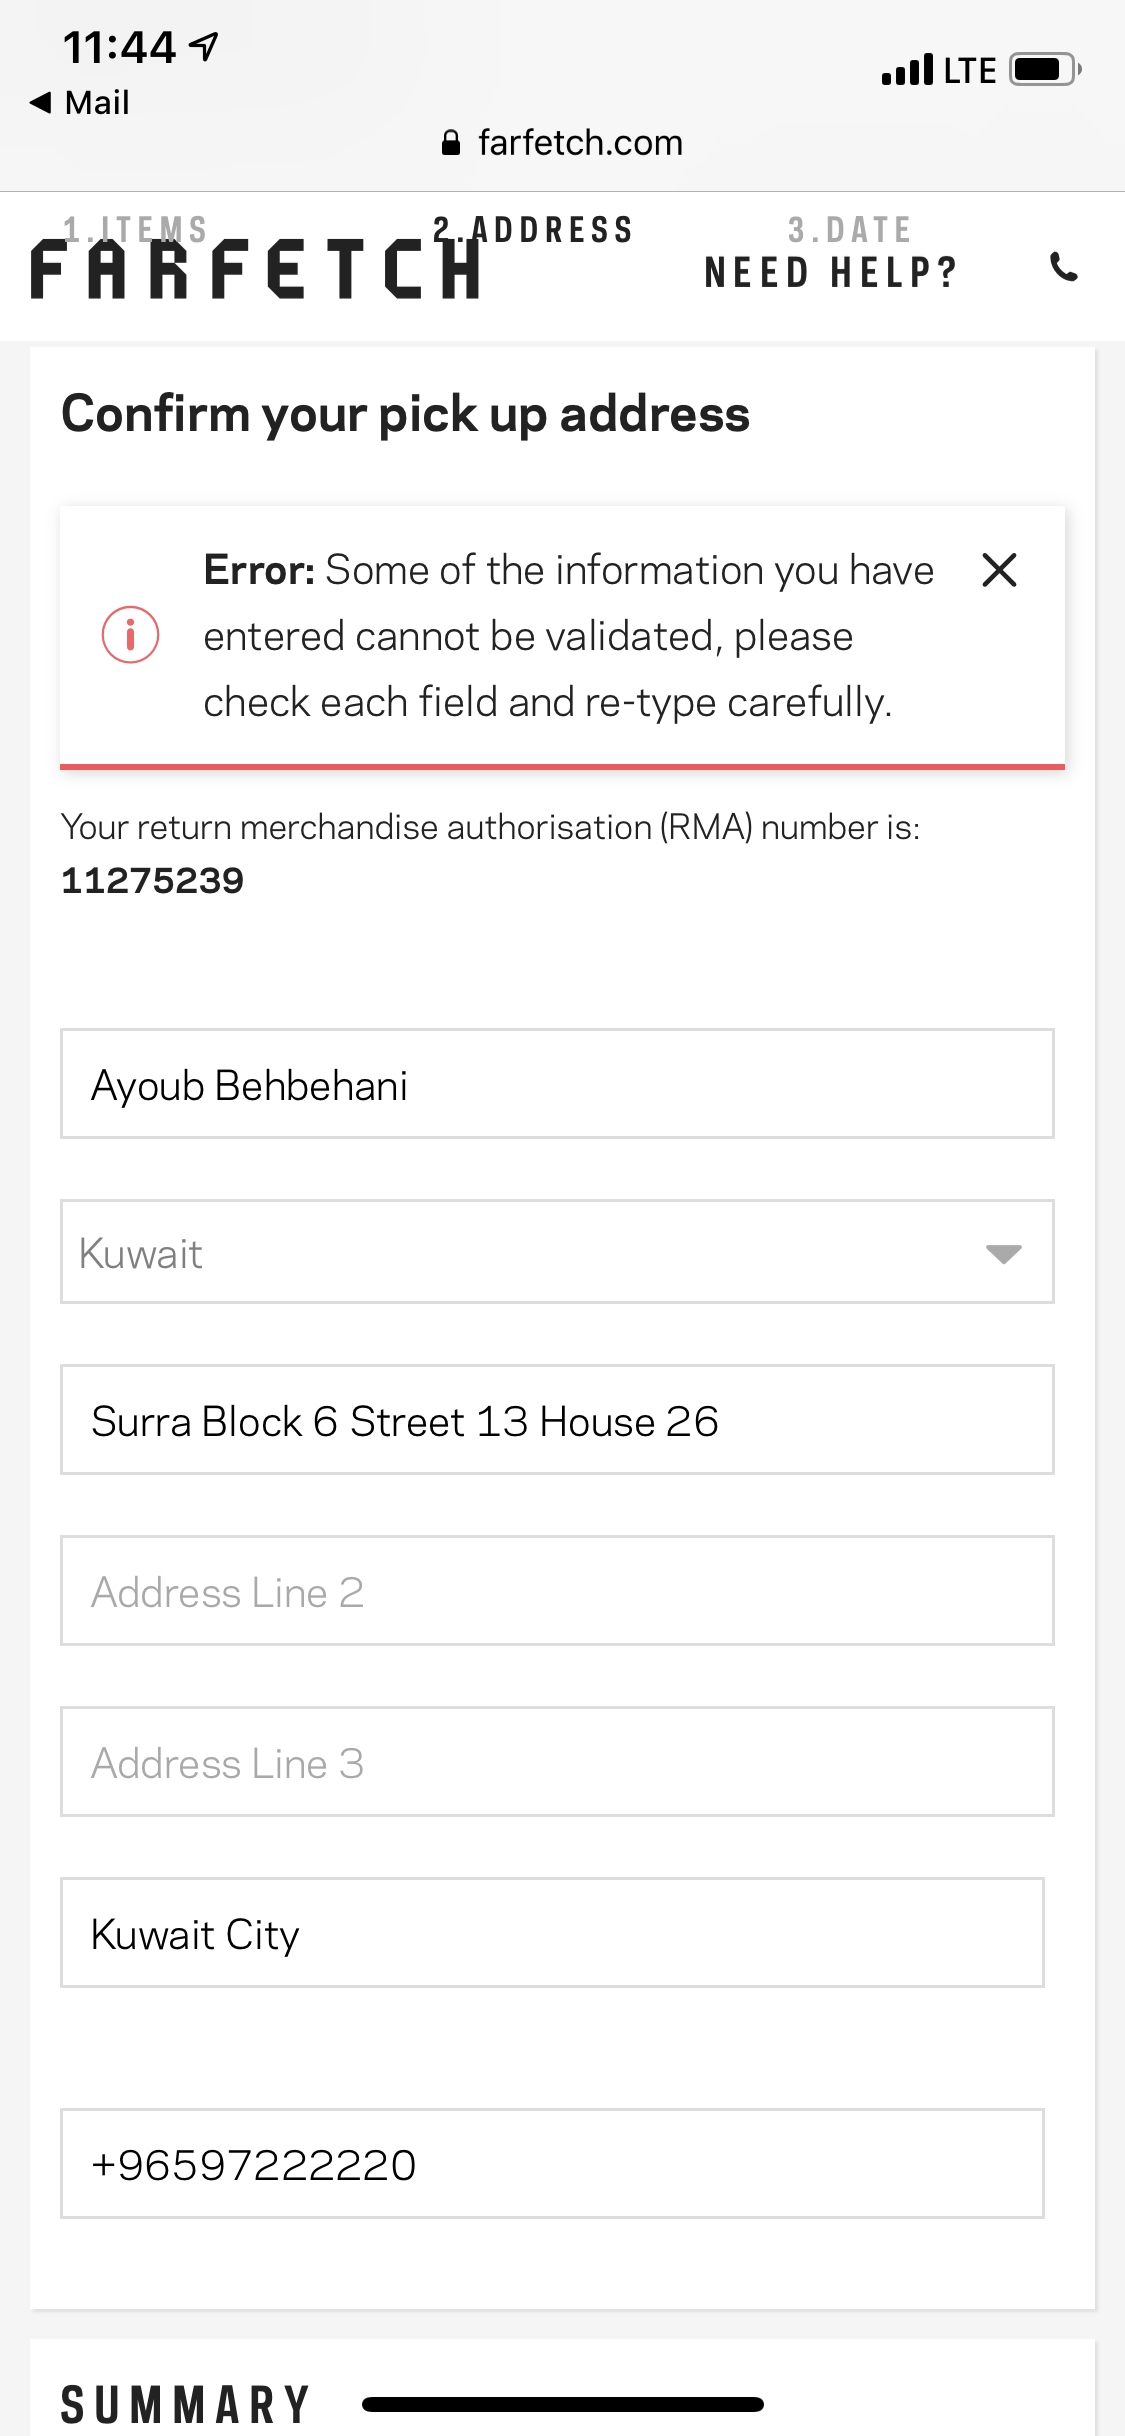Focus the Address Line 2 field
Viewport: 1125px width, 2436px height.
click(x=556, y=1591)
